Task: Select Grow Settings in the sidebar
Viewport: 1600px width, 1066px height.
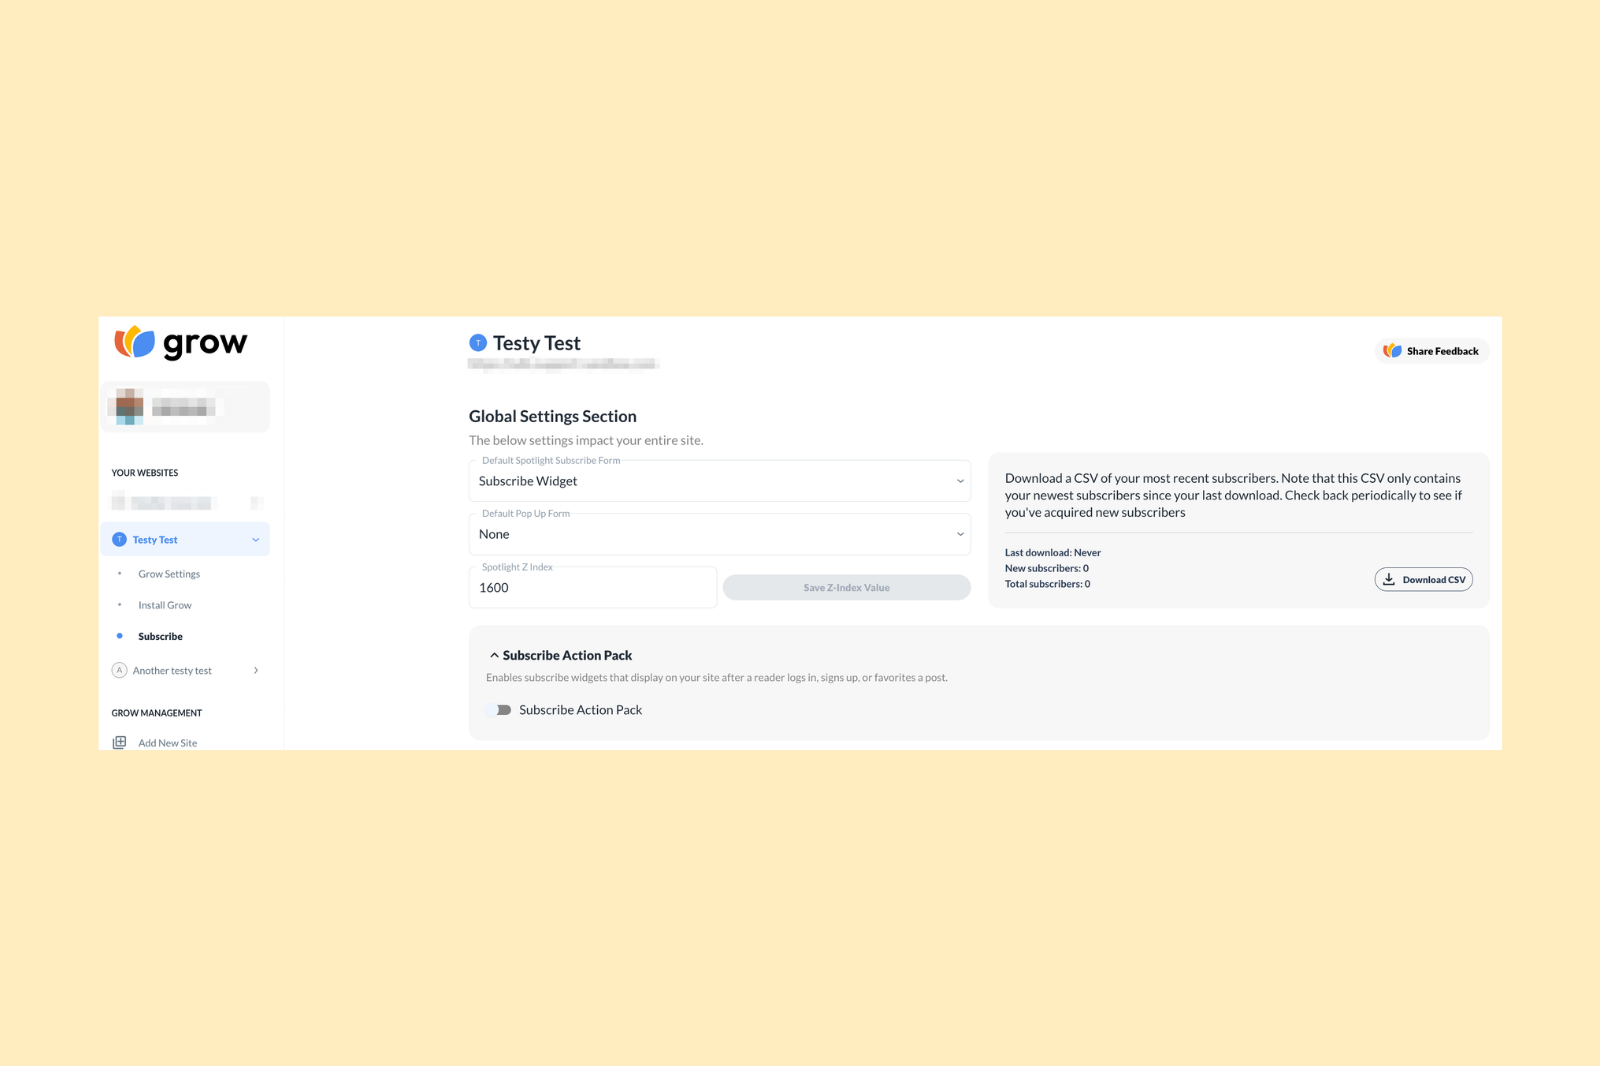Action: click(x=168, y=574)
